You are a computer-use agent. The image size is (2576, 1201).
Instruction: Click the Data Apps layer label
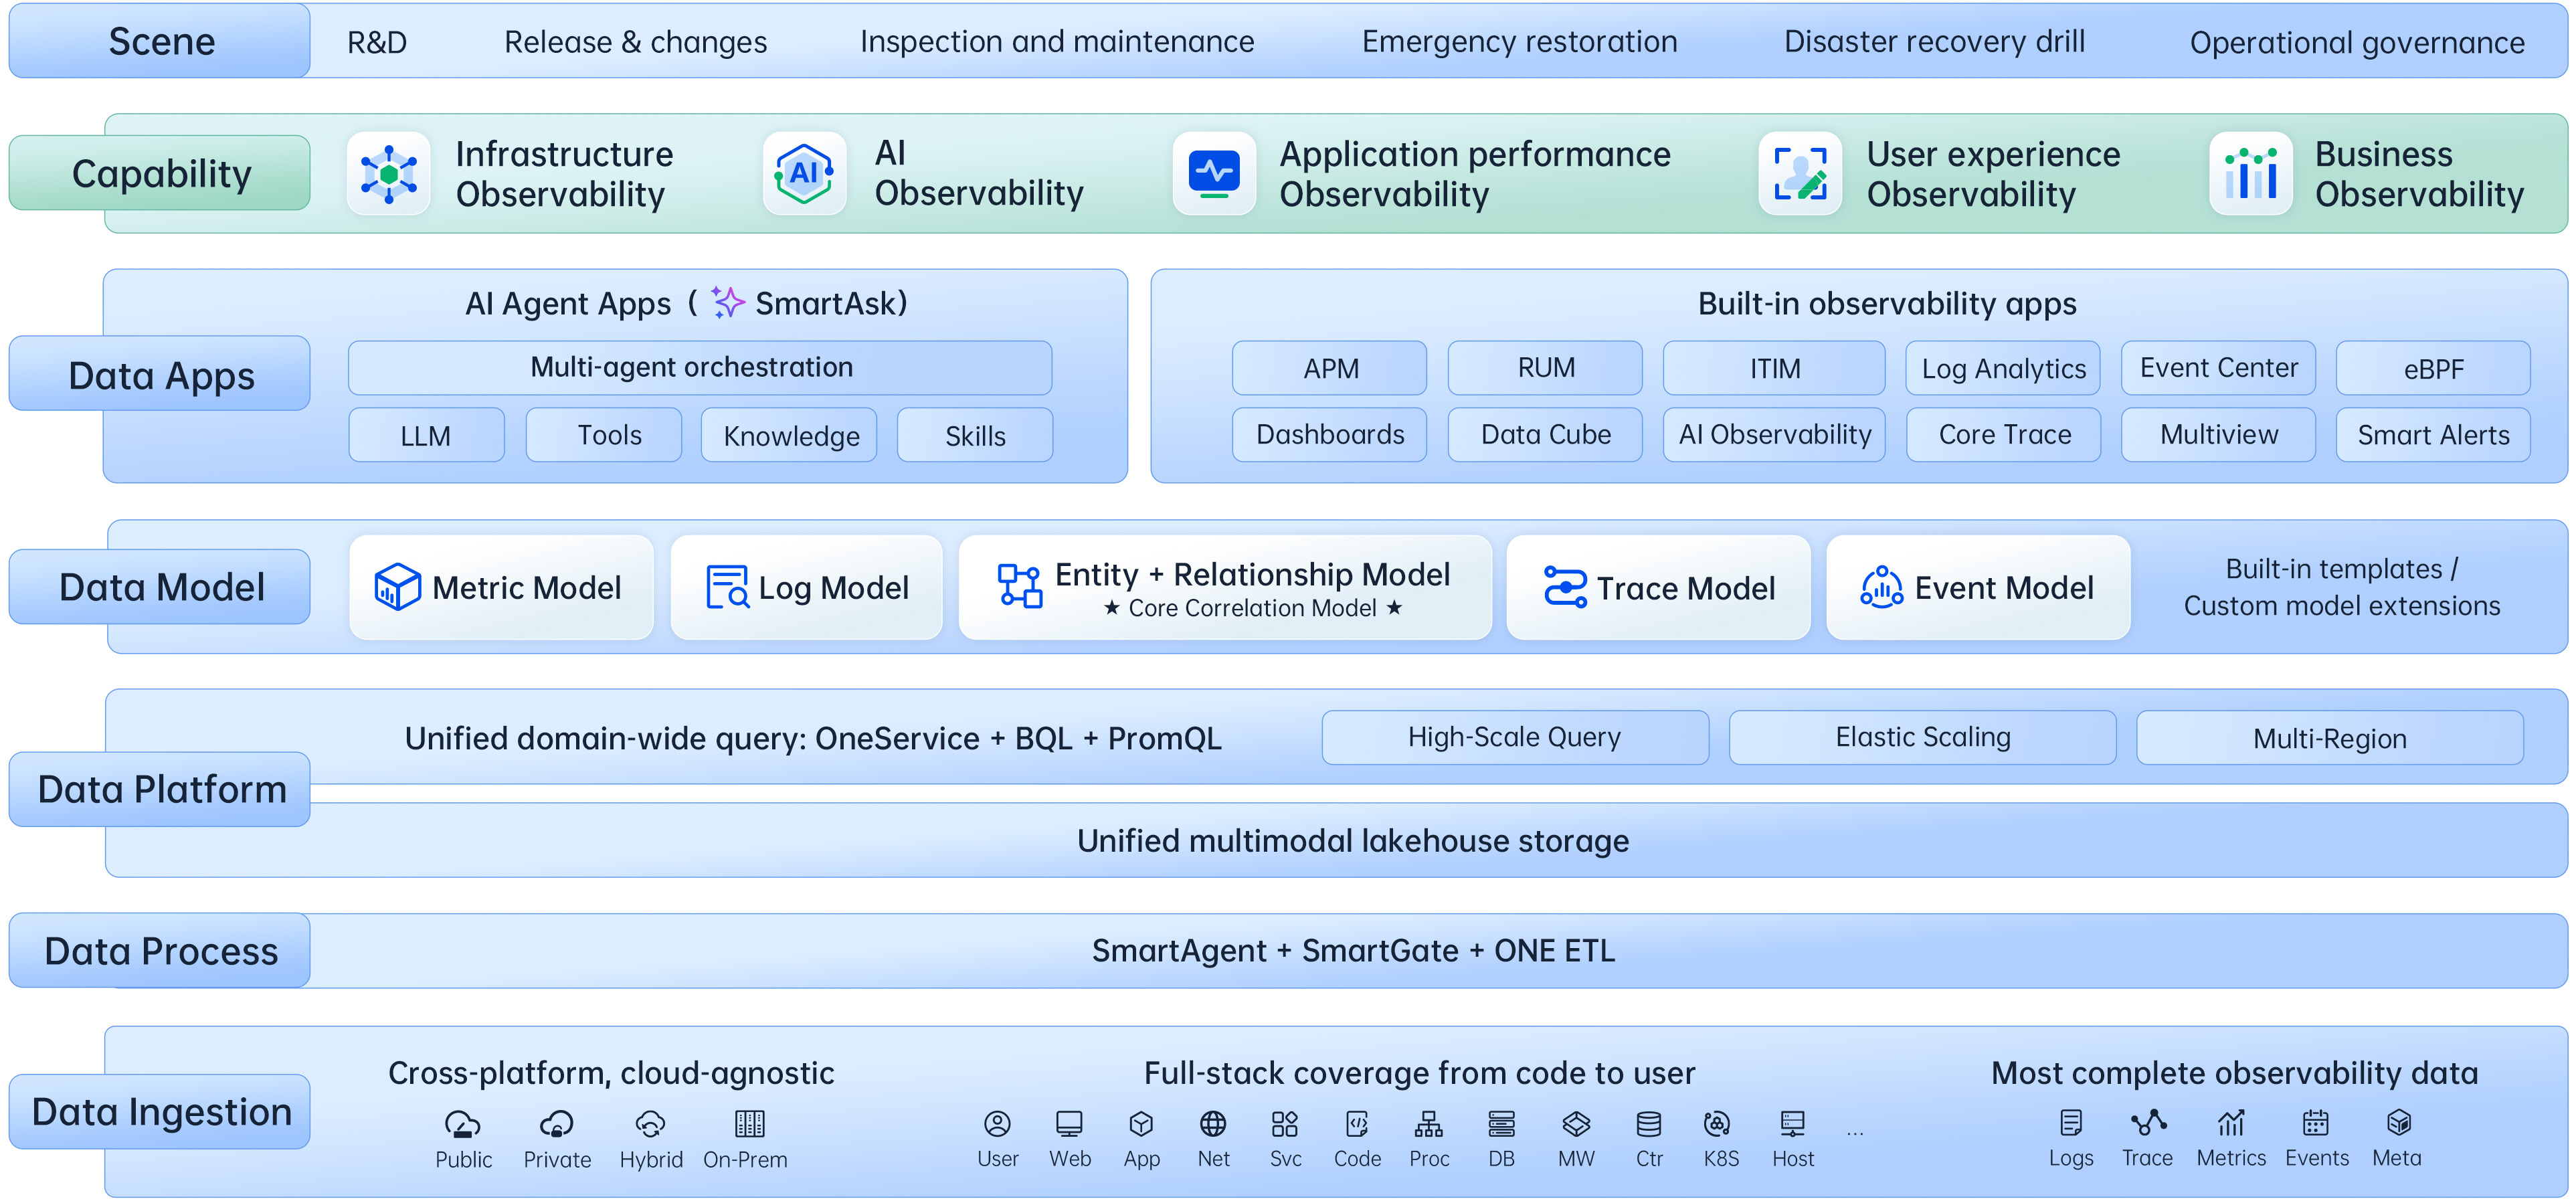(x=160, y=374)
